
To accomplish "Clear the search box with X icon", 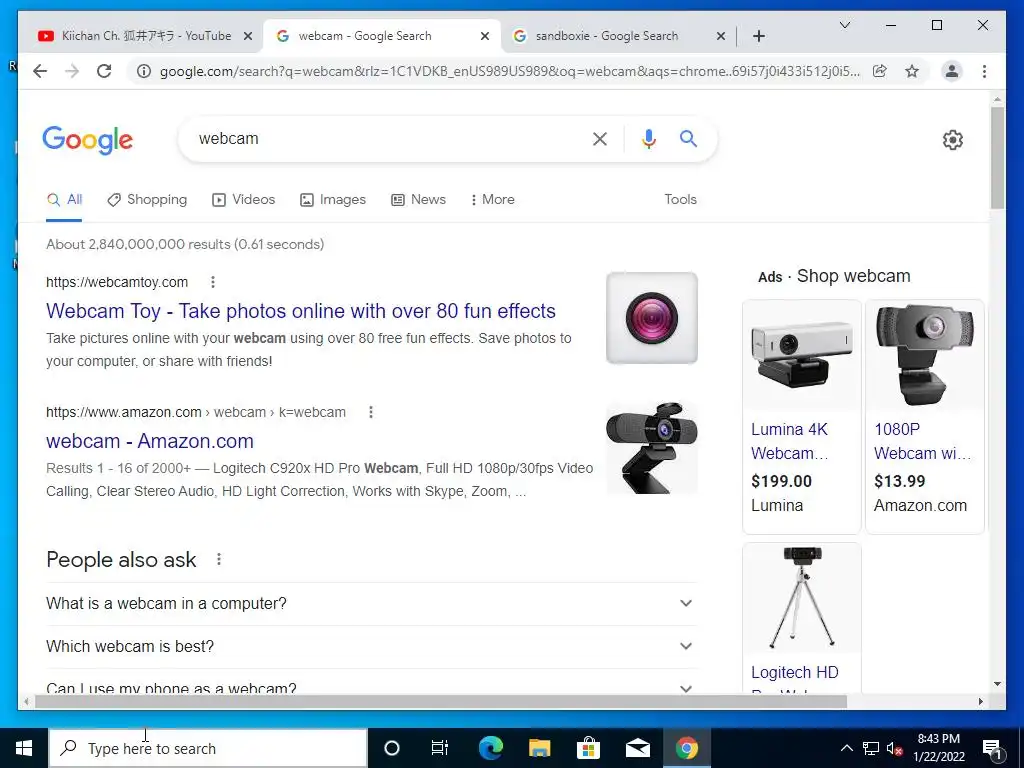I will [600, 138].
